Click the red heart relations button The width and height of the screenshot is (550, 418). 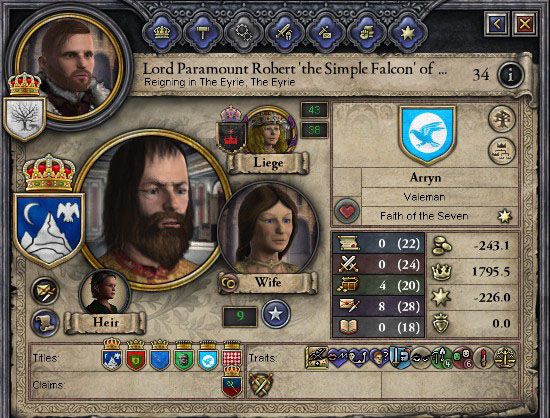coord(347,211)
